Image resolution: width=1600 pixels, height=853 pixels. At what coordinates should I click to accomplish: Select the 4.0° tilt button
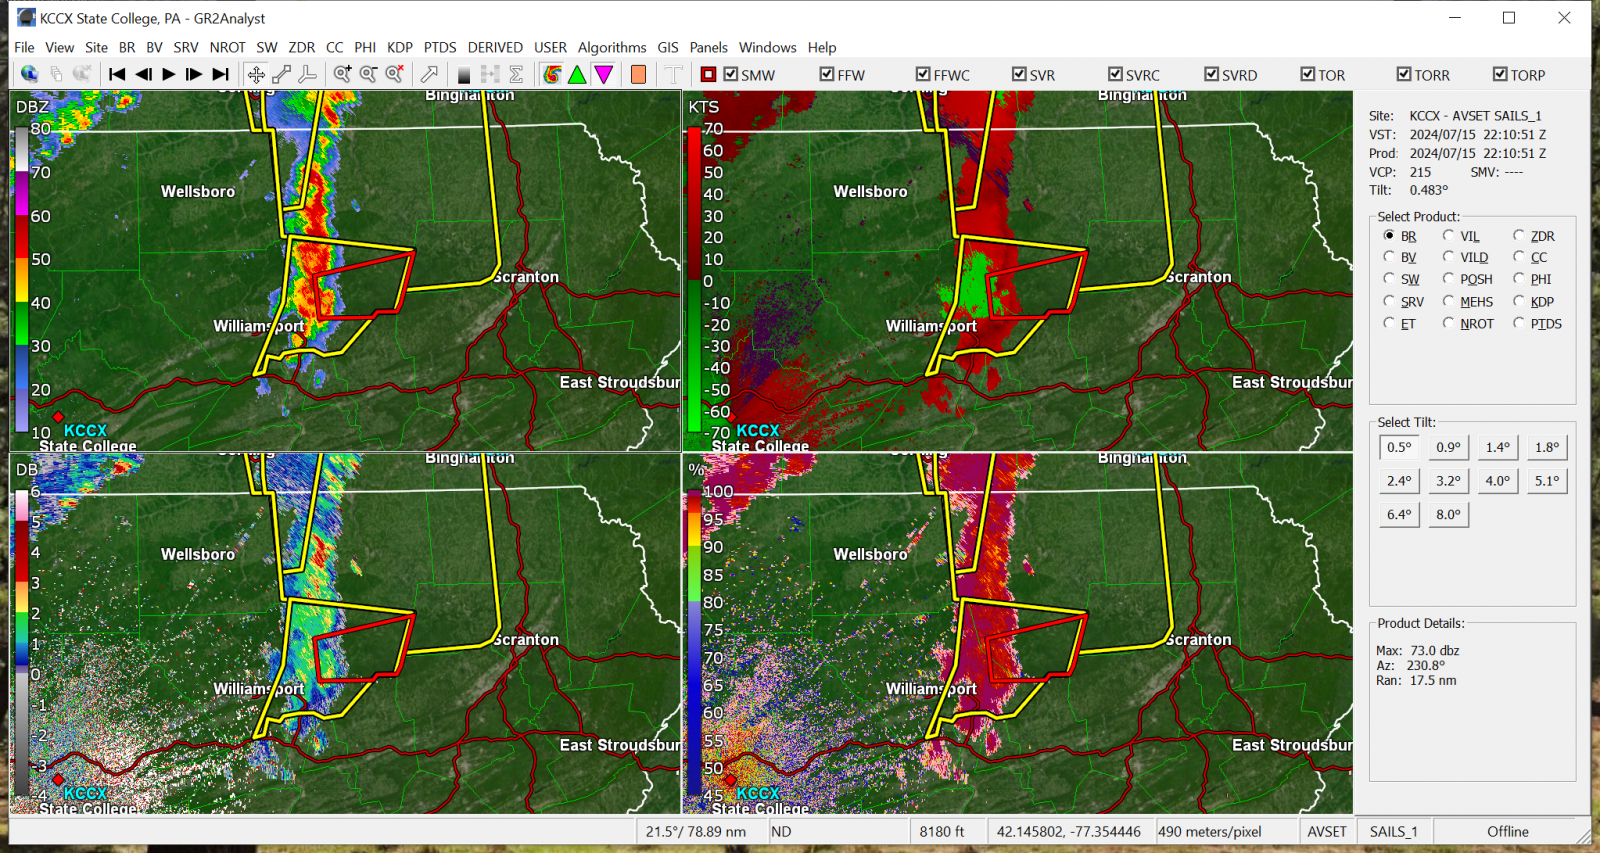coord(1497,481)
